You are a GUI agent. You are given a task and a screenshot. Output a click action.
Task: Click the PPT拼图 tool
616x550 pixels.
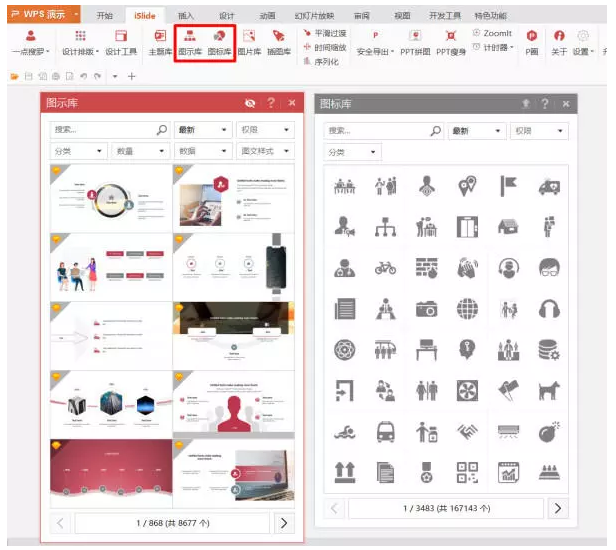pyautogui.click(x=415, y=43)
